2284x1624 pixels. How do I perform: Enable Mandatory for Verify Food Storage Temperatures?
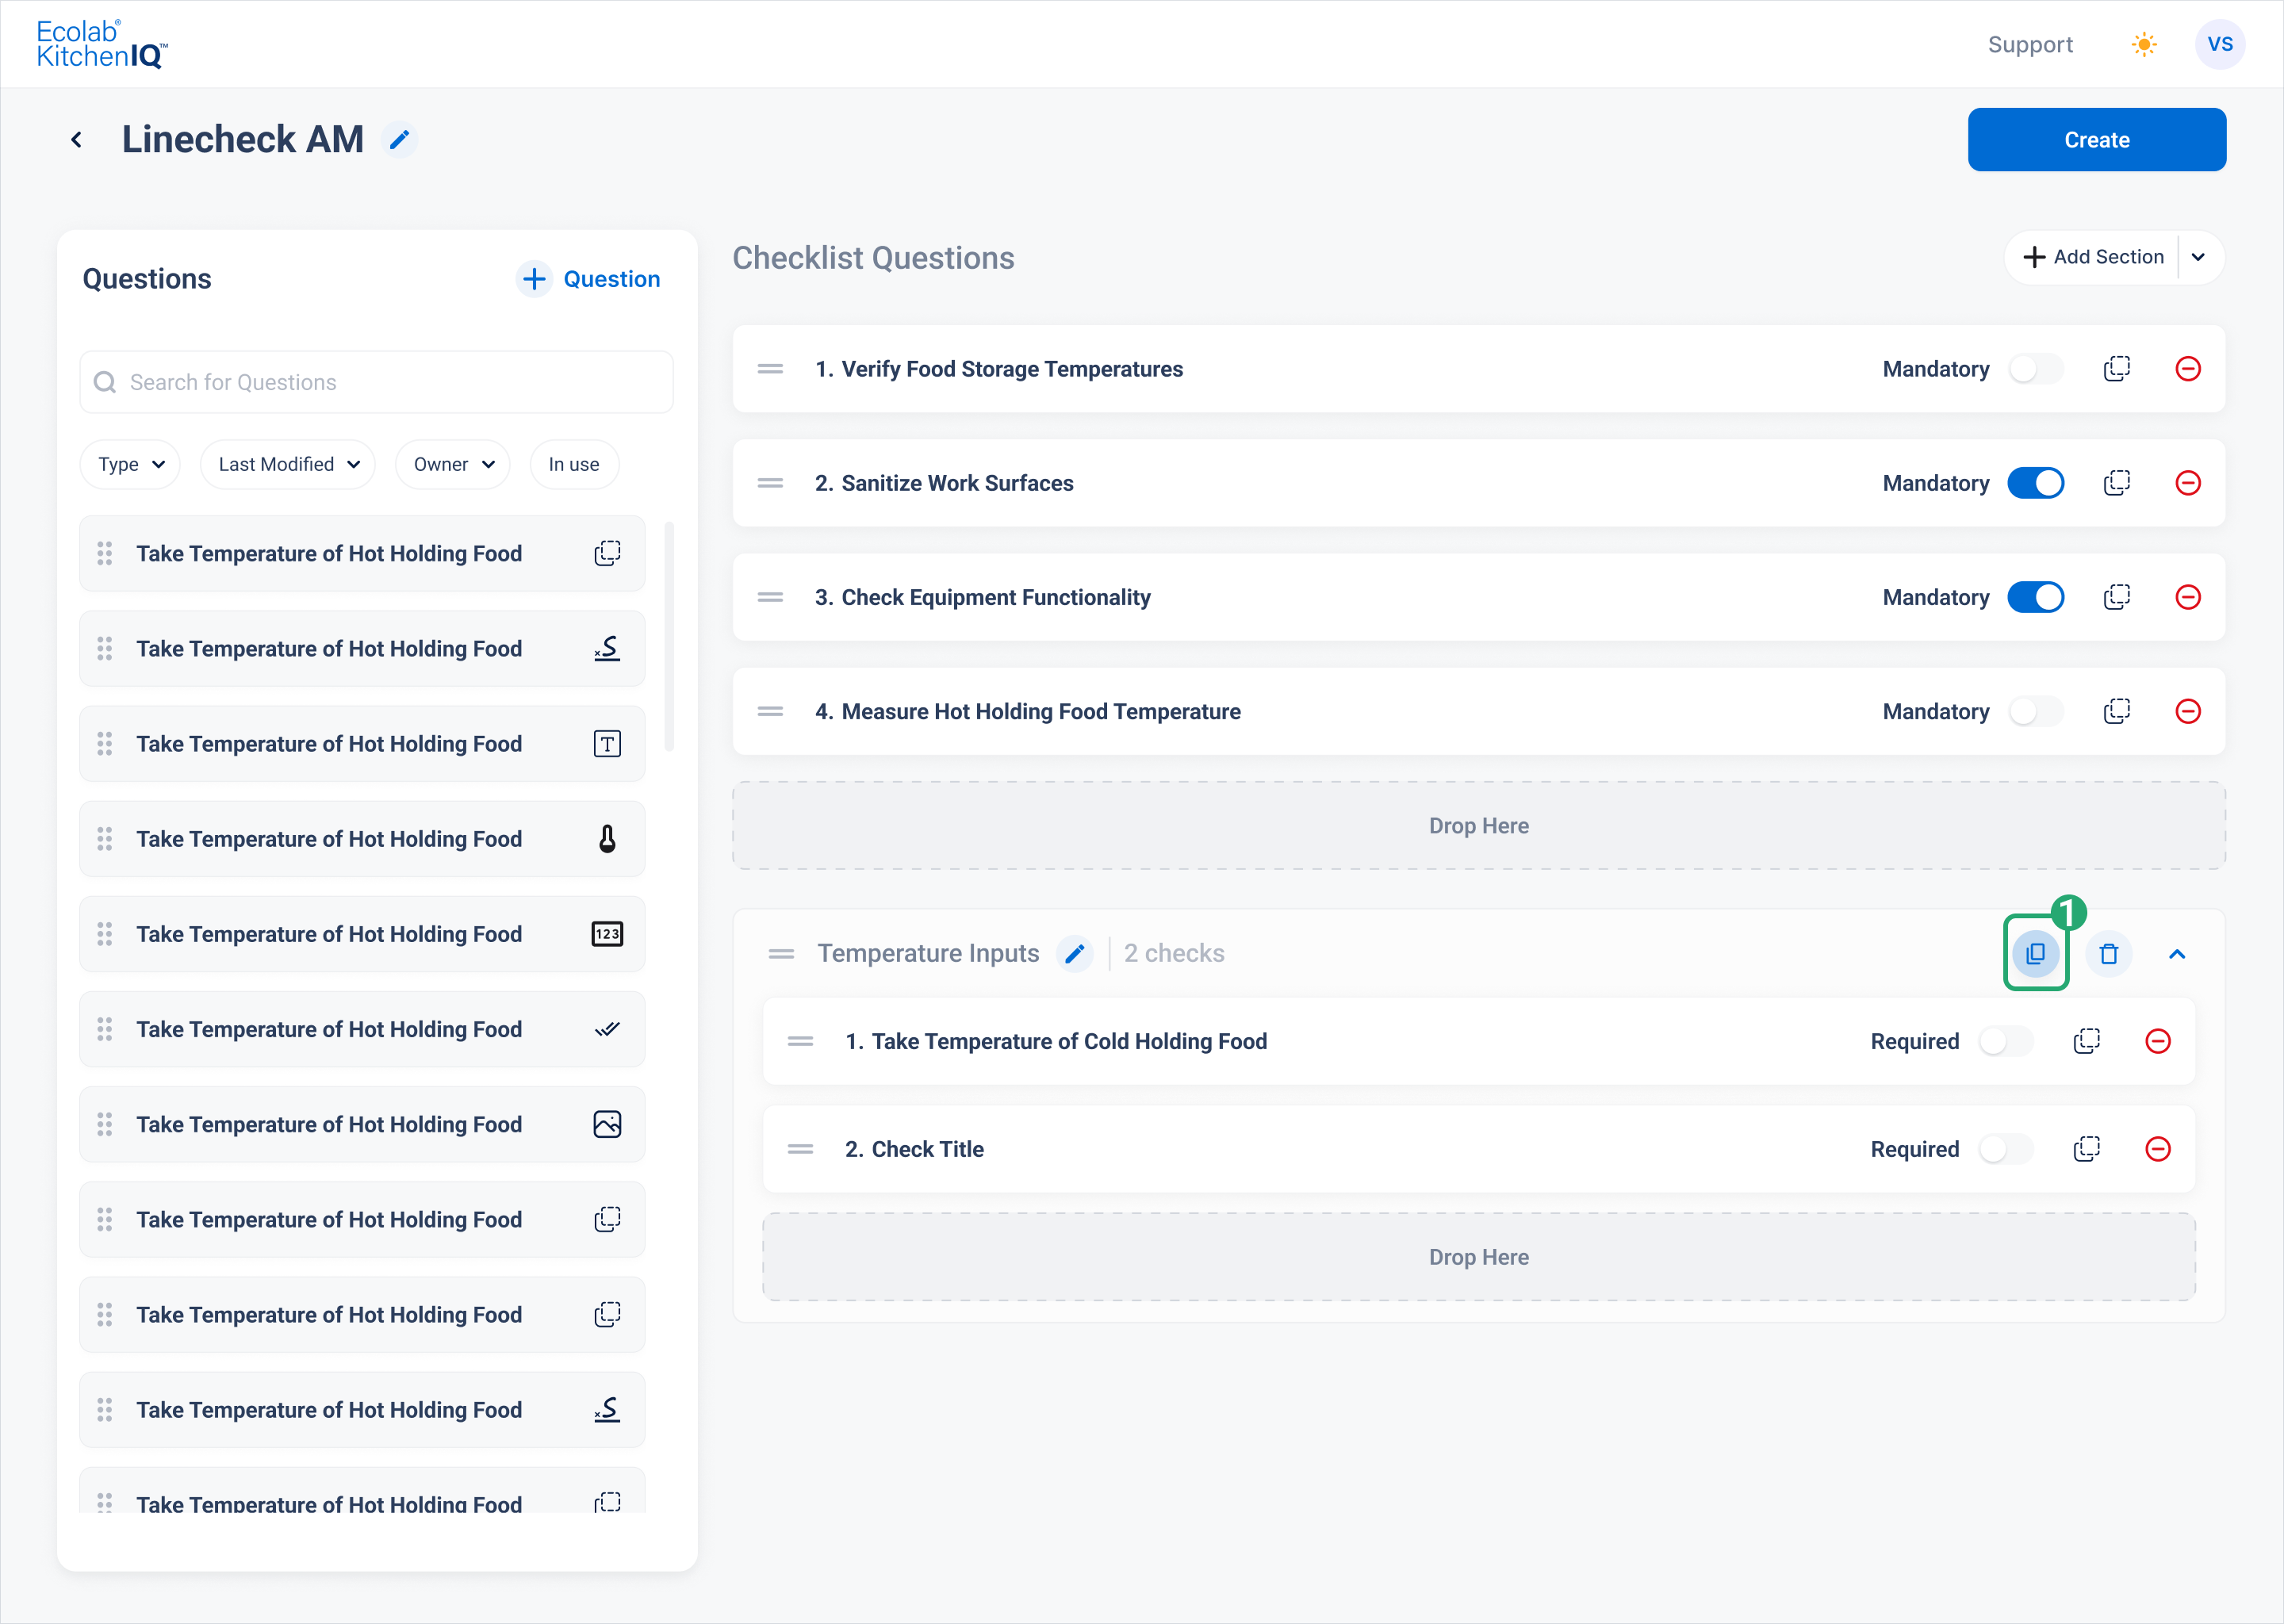[2035, 369]
